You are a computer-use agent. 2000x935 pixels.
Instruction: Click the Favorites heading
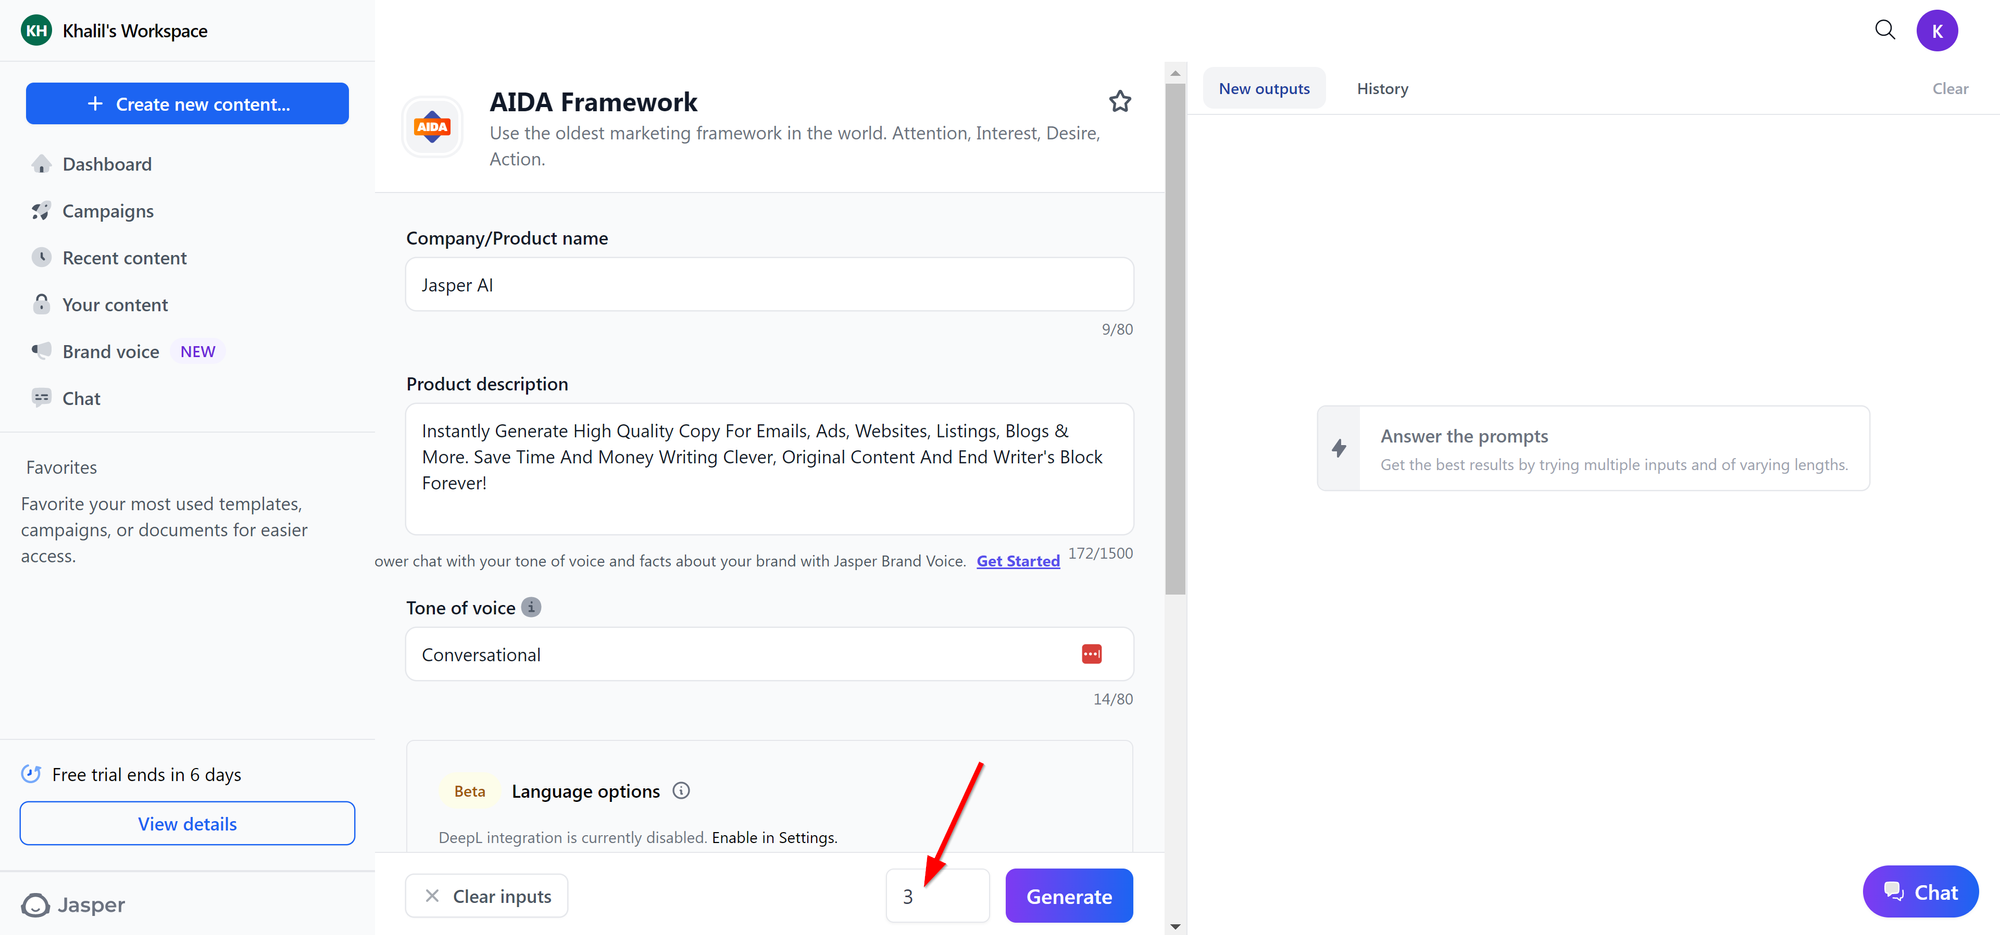61,467
